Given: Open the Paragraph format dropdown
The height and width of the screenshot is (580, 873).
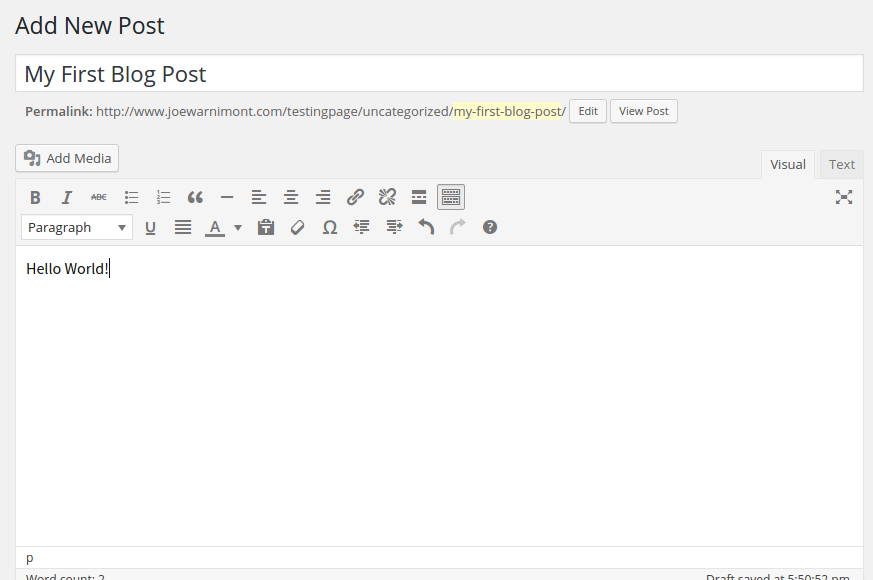Looking at the screenshot, I should pos(77,227).
